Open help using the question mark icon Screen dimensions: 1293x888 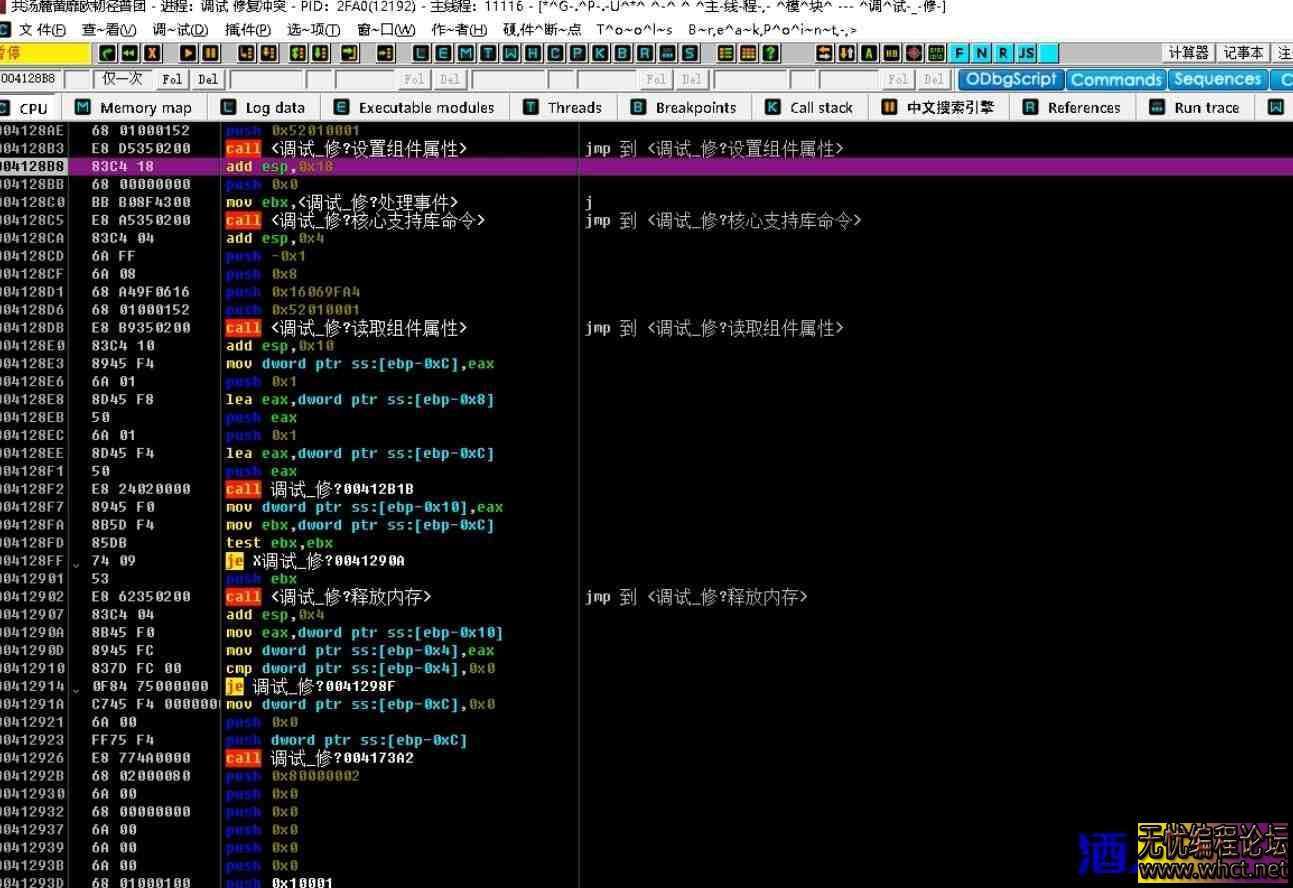click(x=769, y=53)
